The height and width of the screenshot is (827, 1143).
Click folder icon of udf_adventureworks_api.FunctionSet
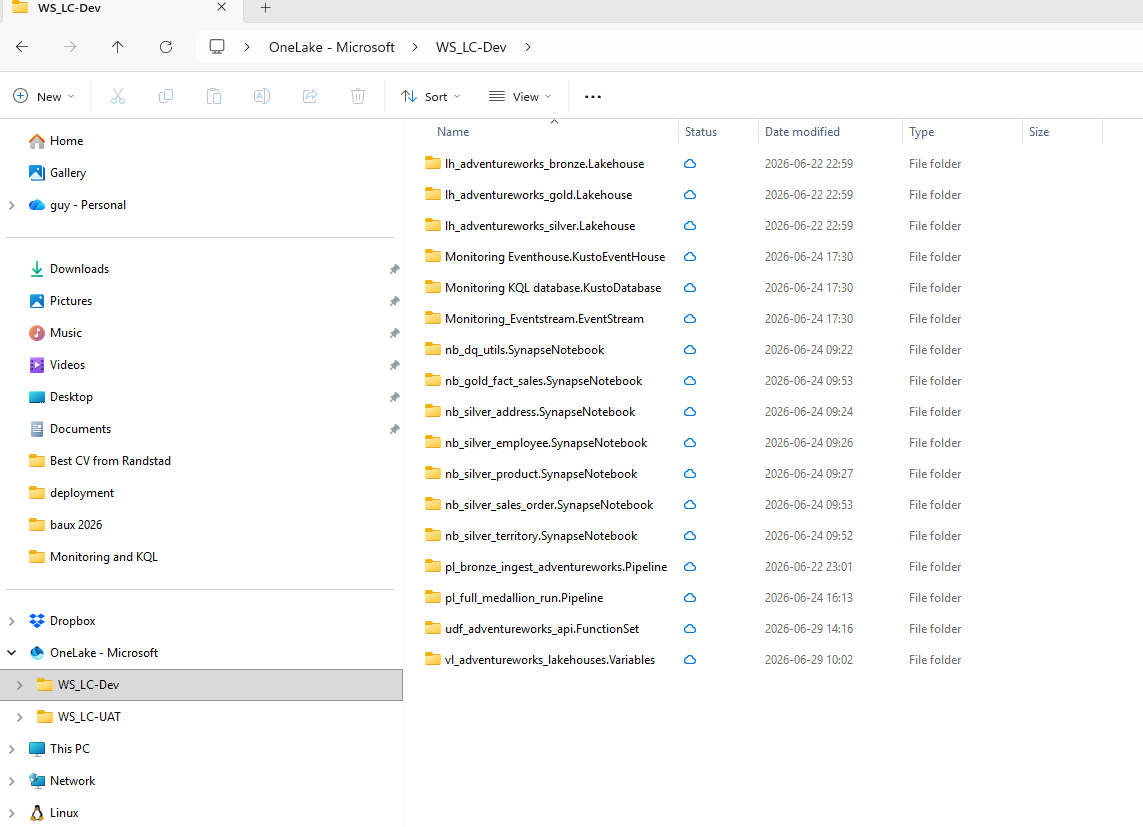point(433,628)
